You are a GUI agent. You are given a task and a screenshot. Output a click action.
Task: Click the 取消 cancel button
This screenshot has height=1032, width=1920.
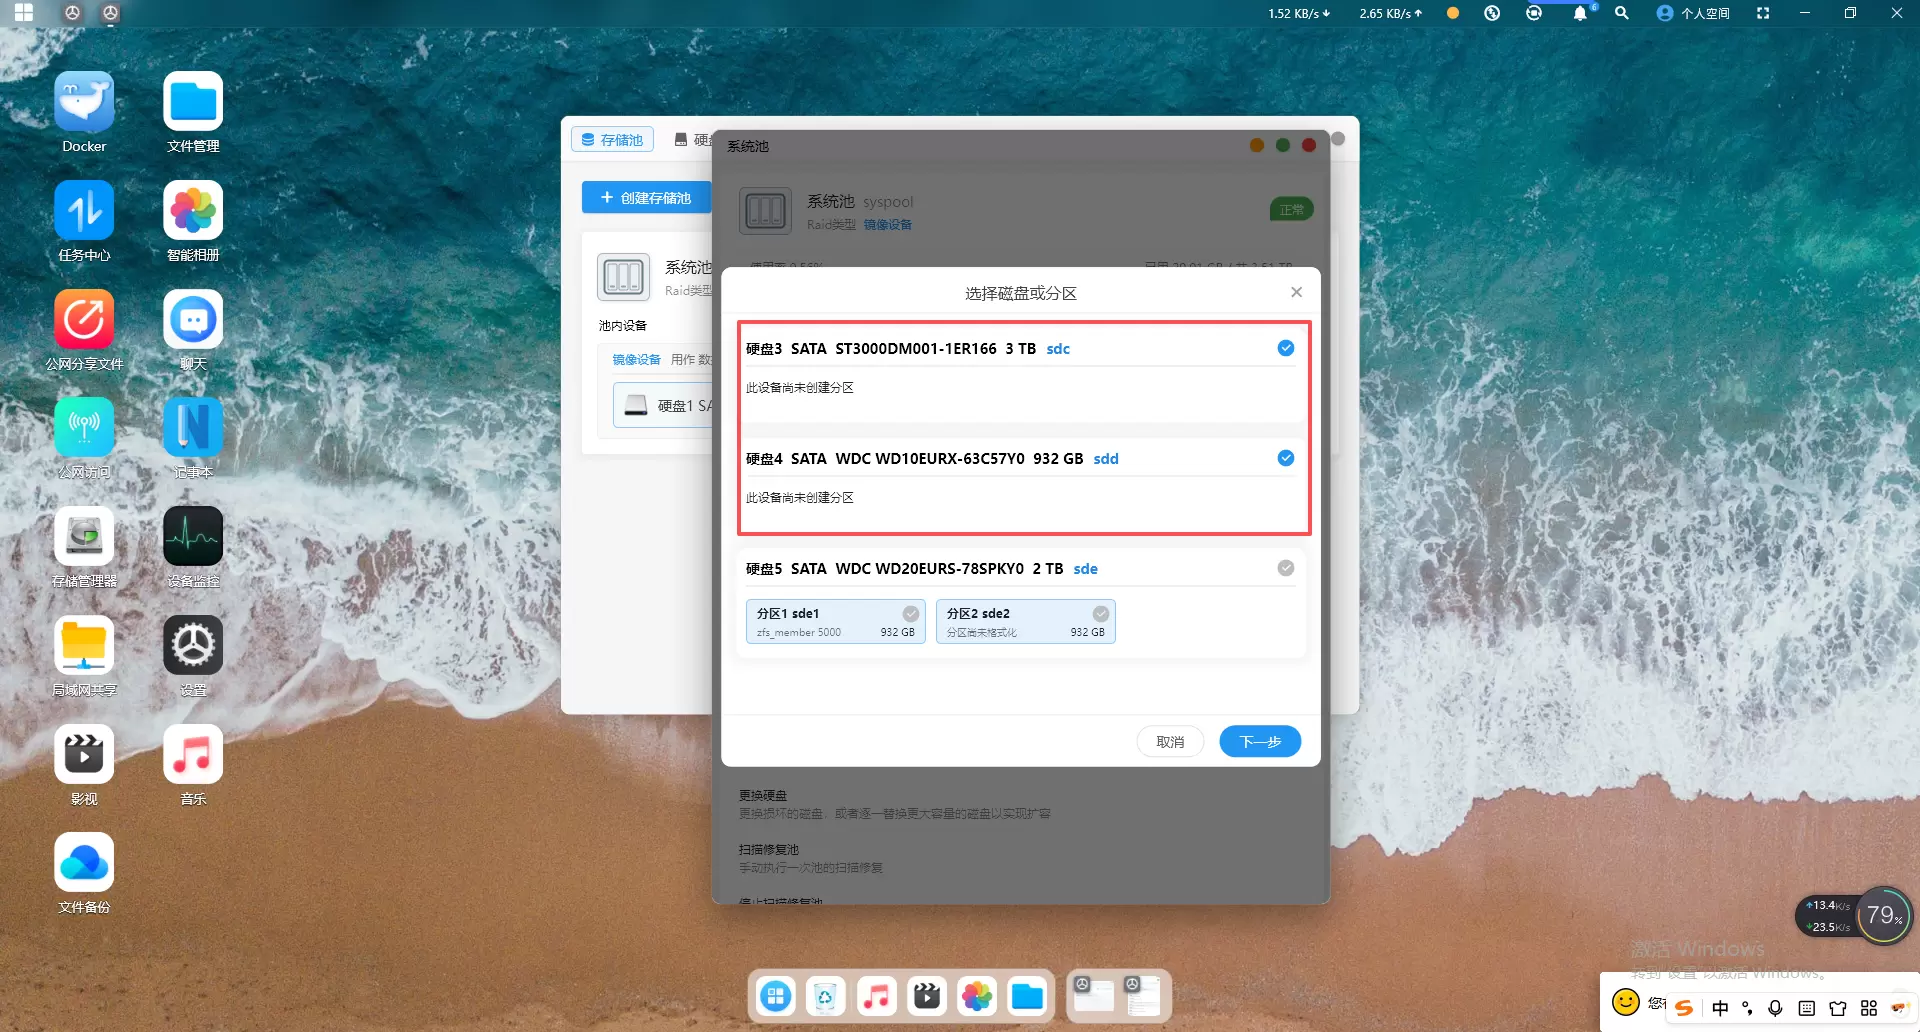1169,741
